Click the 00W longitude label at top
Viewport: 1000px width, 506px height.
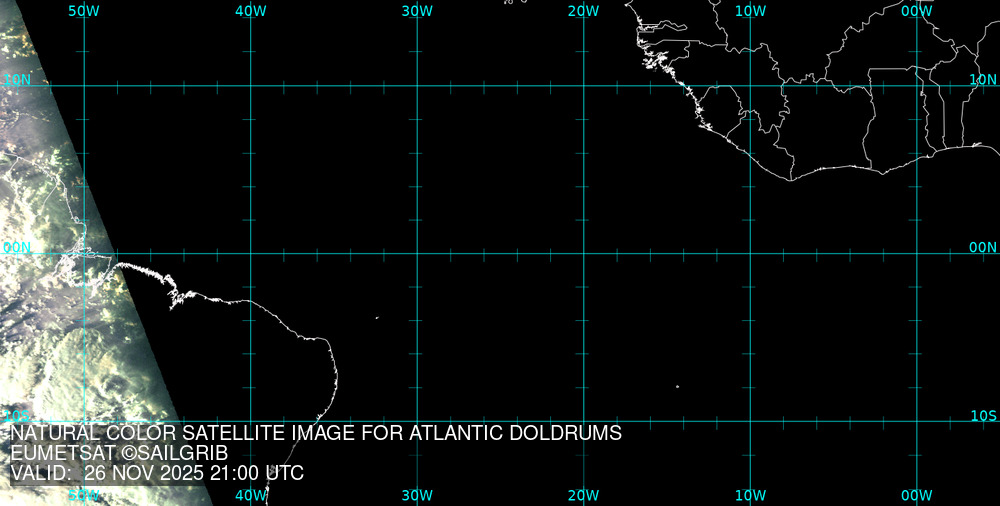click(x=916, y=10)
